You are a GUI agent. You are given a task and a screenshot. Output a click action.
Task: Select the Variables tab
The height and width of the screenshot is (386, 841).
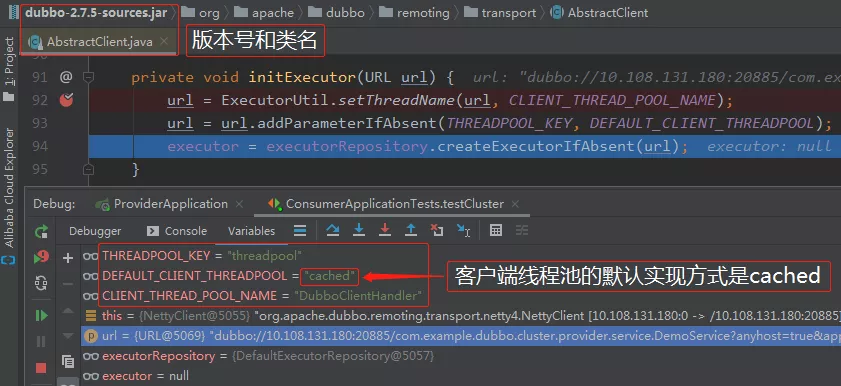(252, 231)
